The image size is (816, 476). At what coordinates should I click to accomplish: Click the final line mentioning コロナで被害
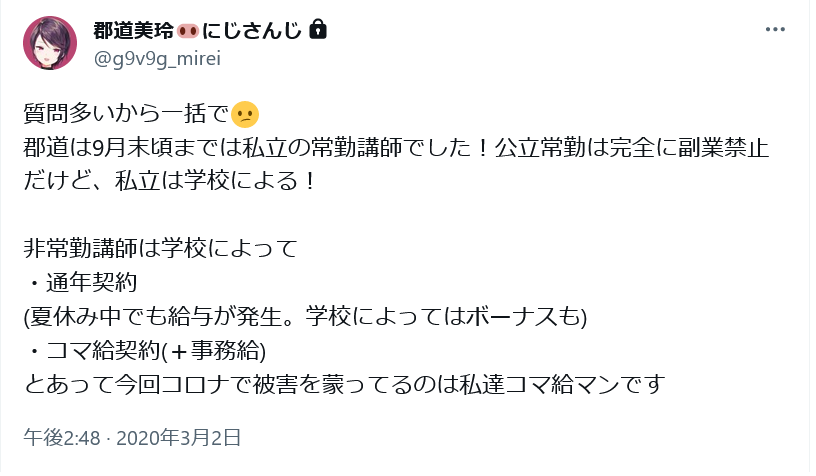[345, 384]
